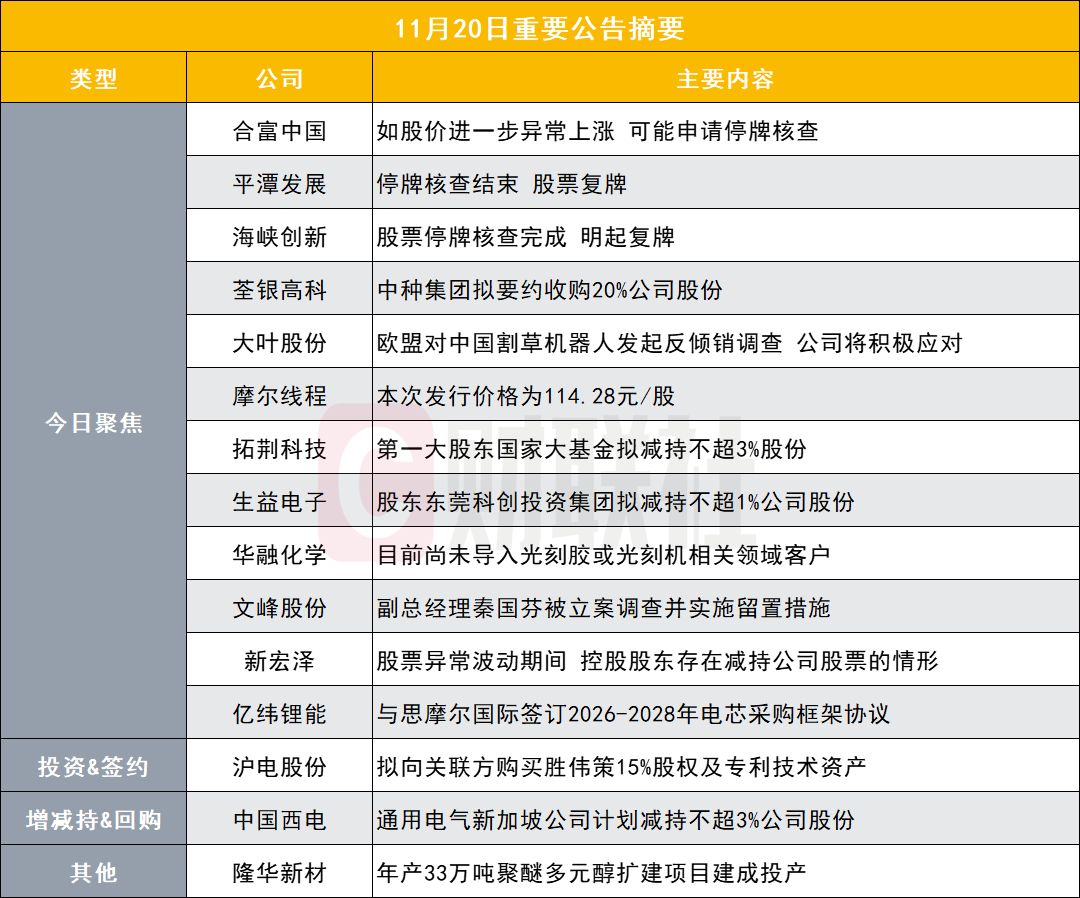Select company cell '隆华新材'
The image size is (1080, 898).
point(280,872)
